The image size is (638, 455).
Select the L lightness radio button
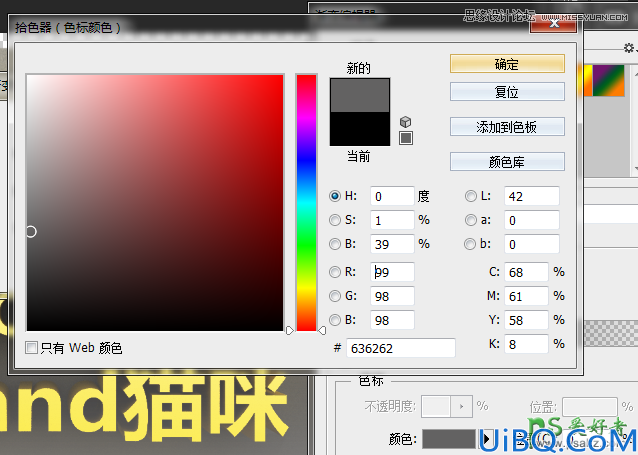(x=470, y=196)
